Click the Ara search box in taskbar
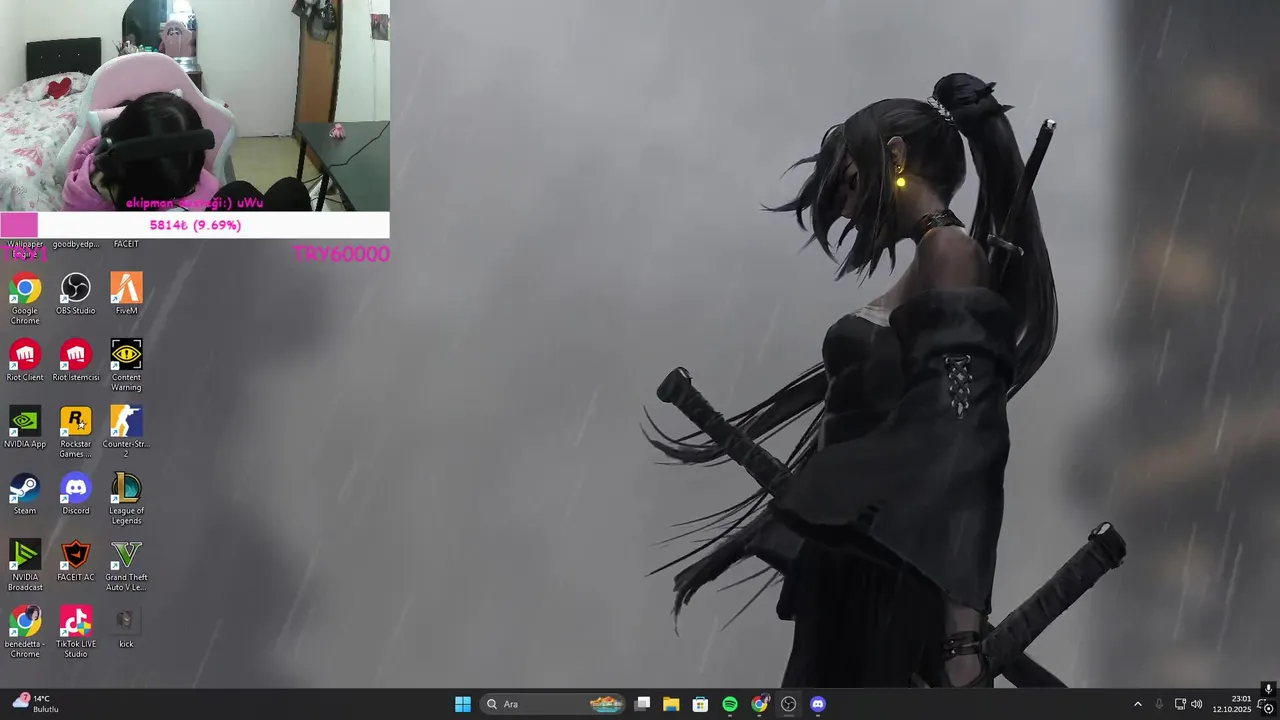Image resolution: width=1280 pixels, height=720 pixels. 553,704
